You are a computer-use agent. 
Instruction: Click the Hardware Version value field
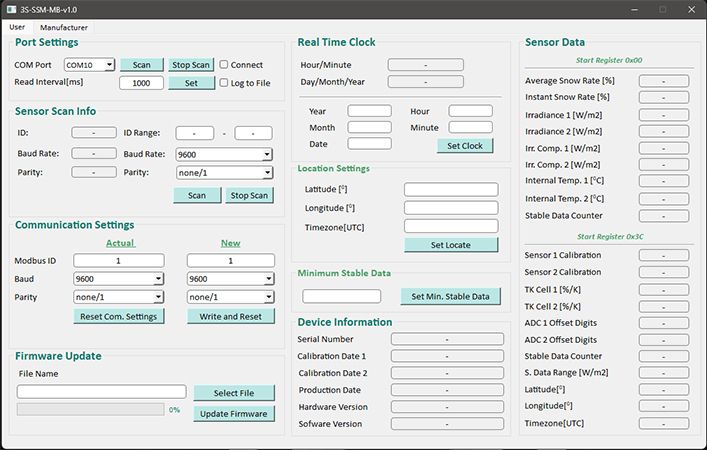tap(447, 407)
